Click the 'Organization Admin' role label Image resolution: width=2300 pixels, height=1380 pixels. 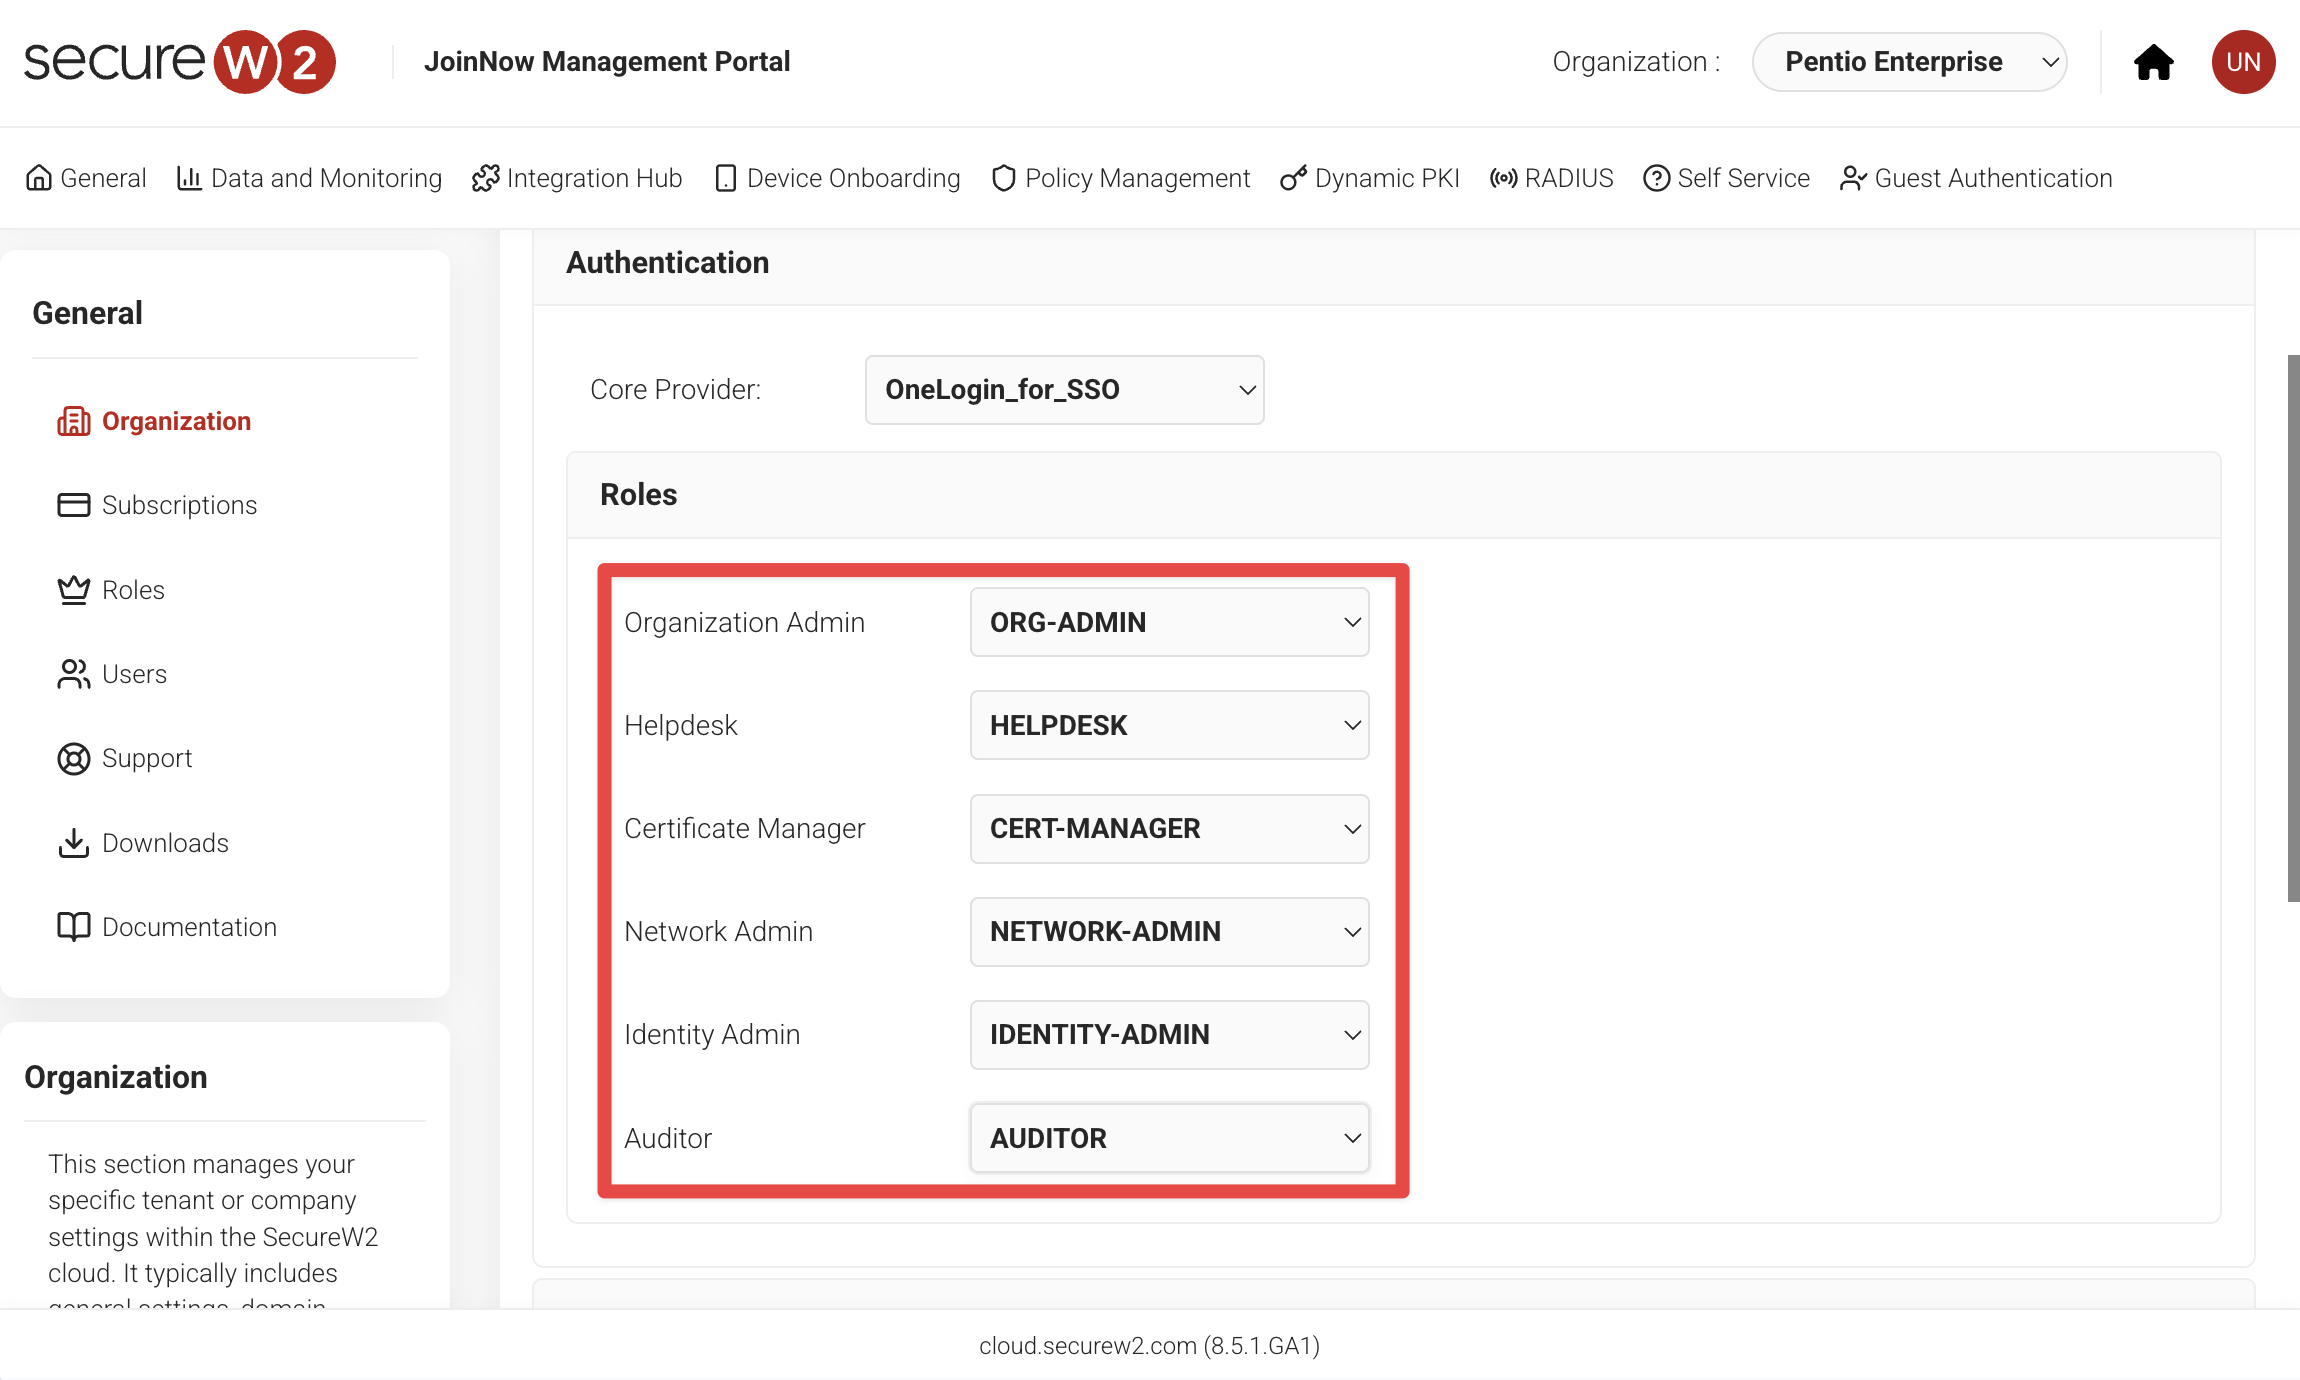point(745,622)
